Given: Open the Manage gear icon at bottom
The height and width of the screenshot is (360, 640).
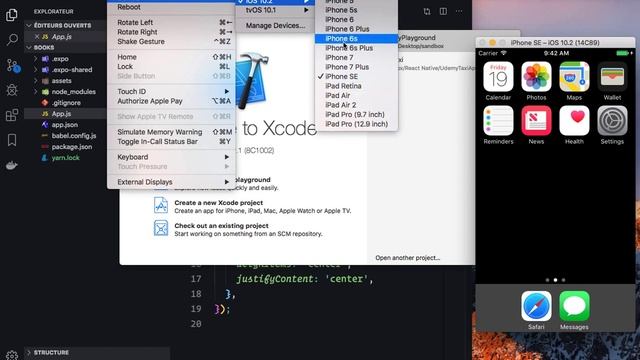Looking at the screenshot, I should coord(12,355).
